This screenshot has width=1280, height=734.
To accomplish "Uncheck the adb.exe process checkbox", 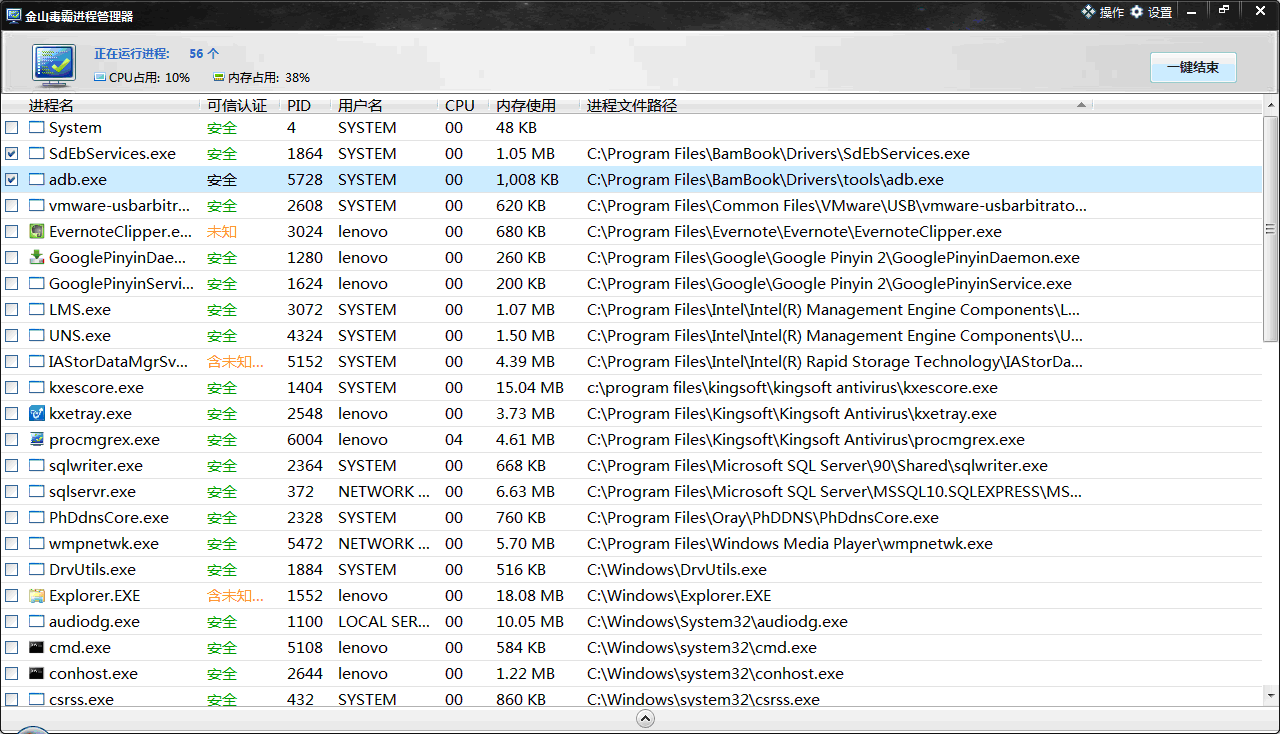I will click(12, 180).
